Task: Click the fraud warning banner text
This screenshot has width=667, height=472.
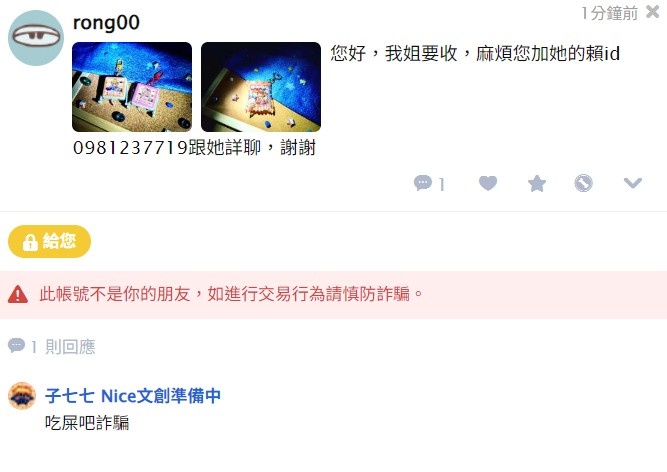Action: point(231,294)
